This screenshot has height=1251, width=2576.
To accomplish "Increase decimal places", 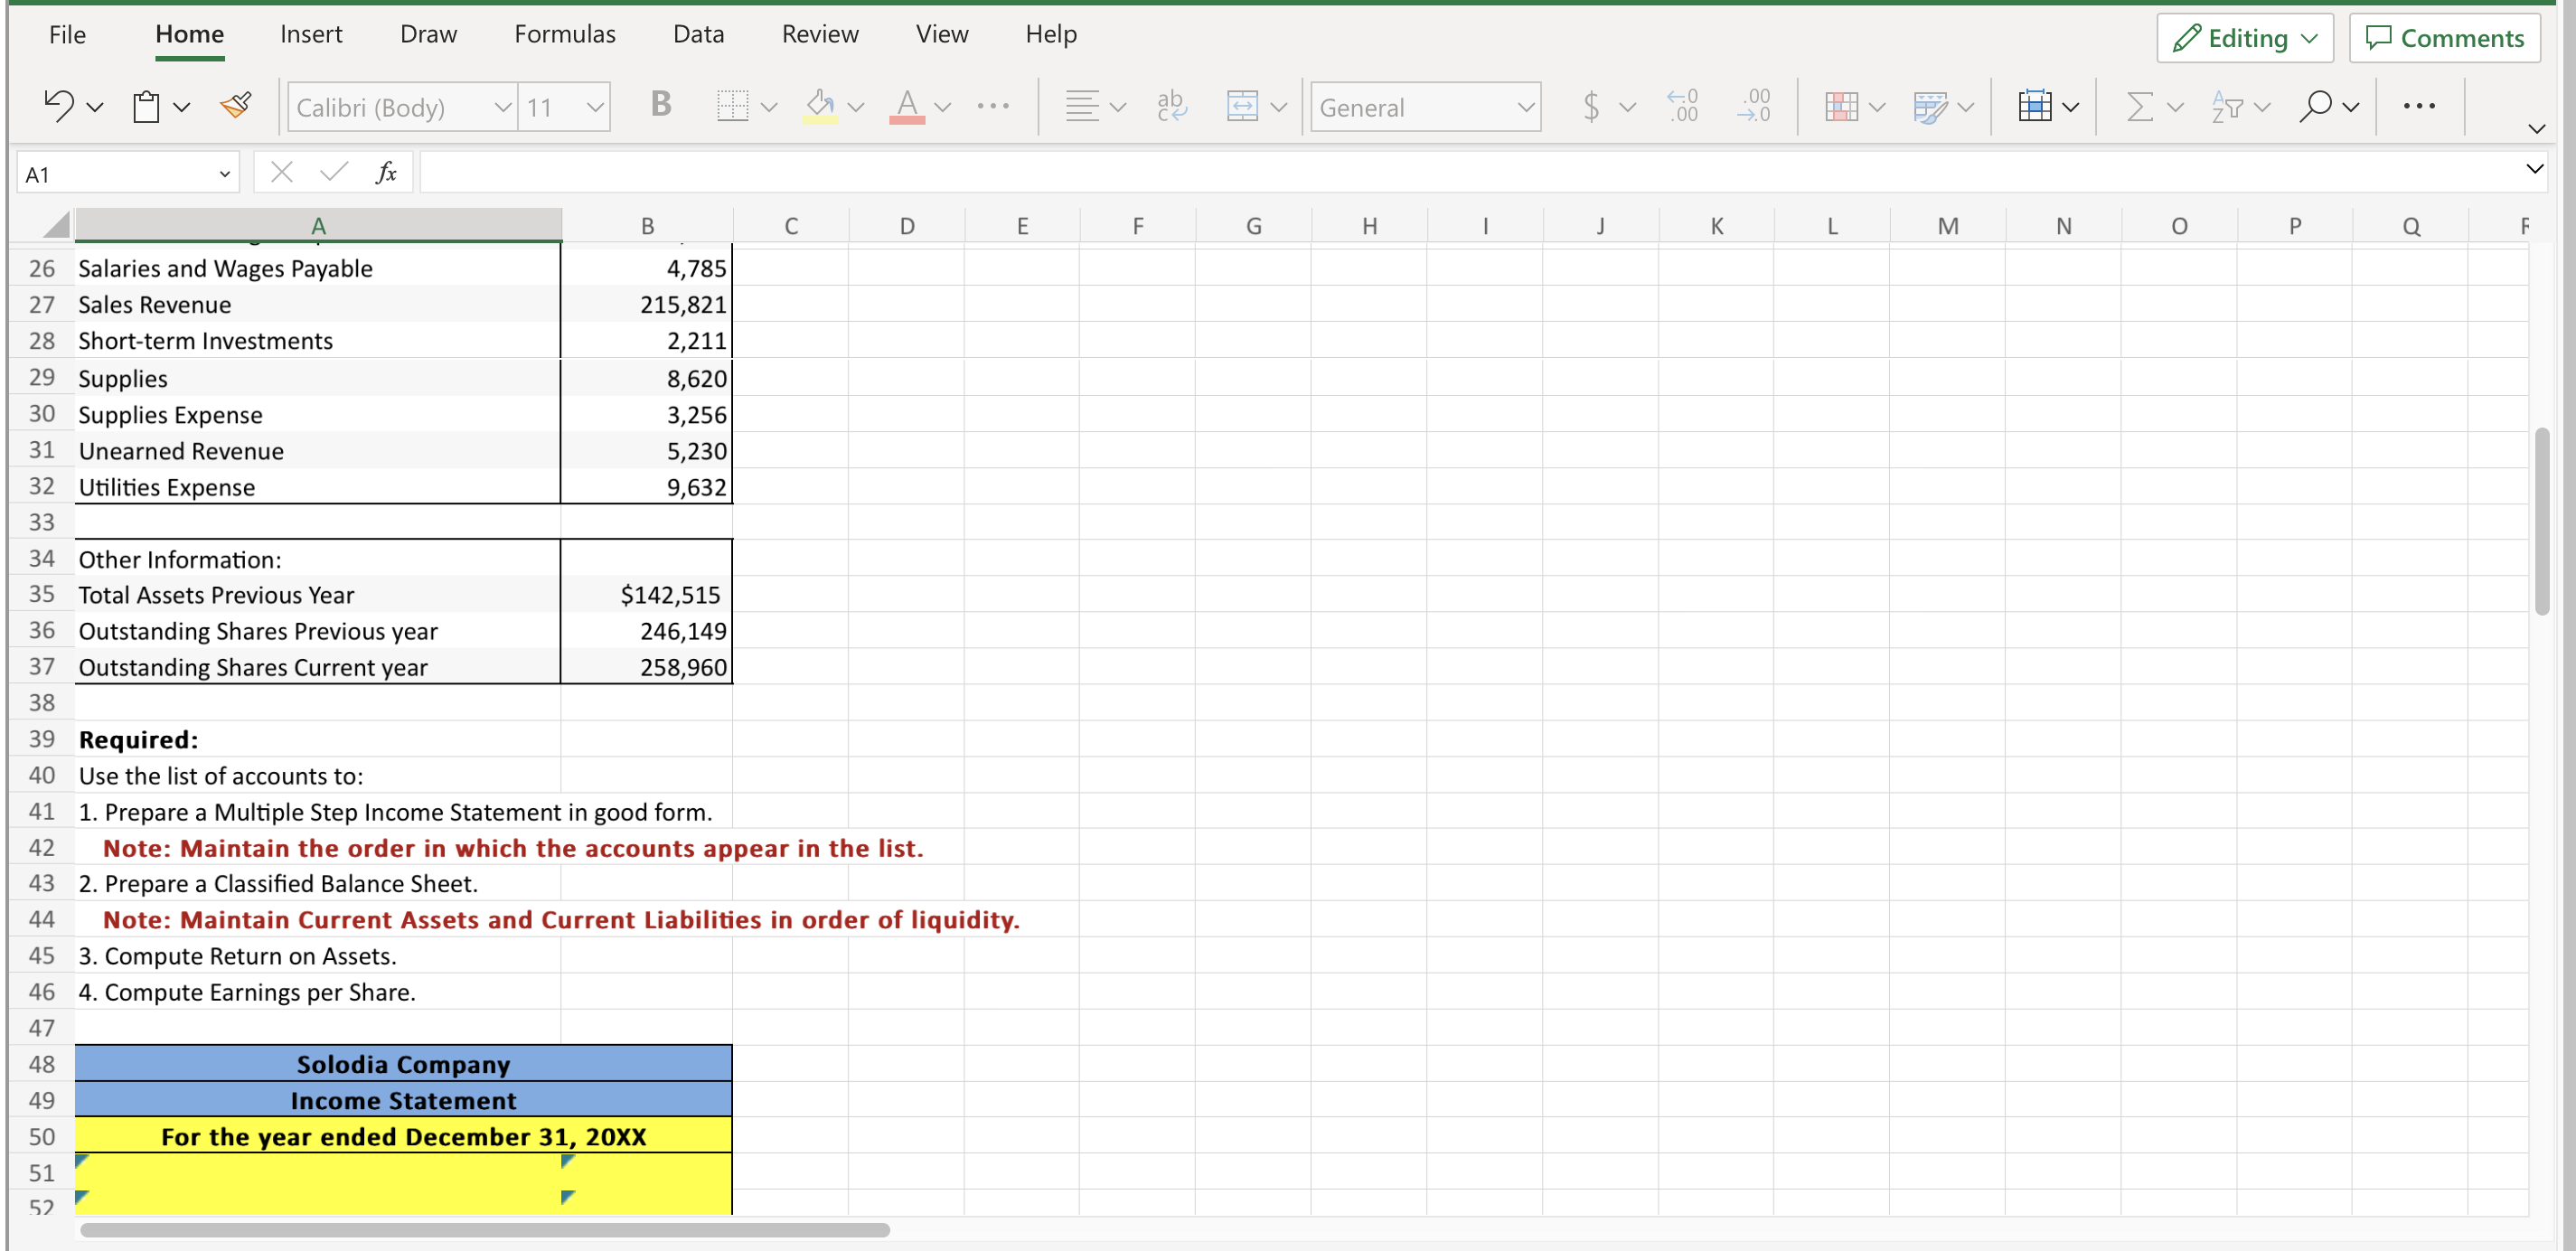I will pyautogui.click(x=1683, y=106).
